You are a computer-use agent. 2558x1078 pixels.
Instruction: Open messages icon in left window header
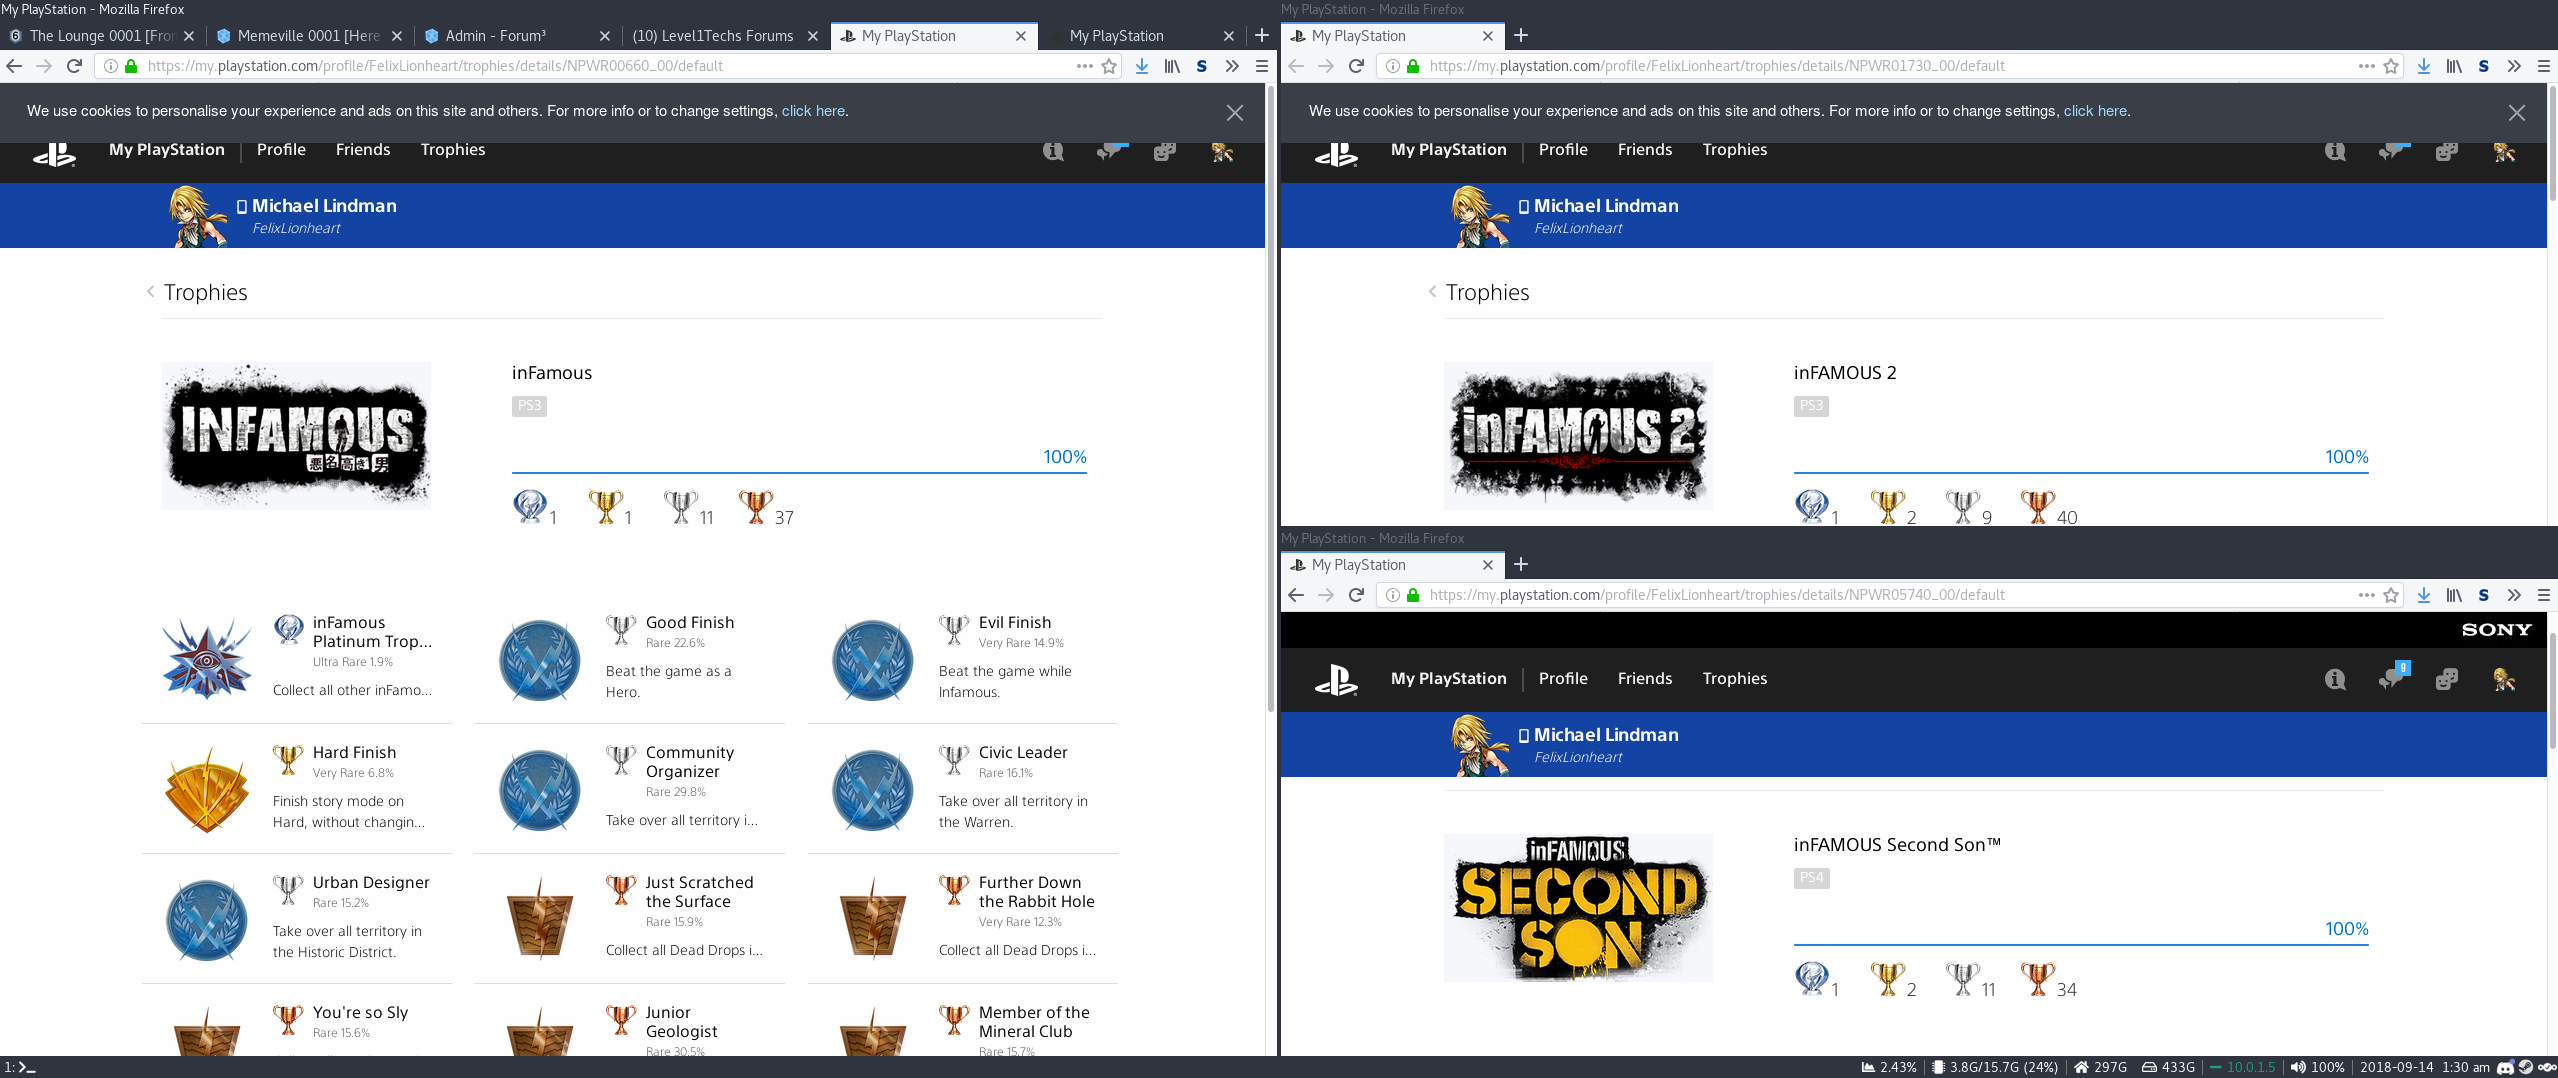click(x=1109, y=151)
